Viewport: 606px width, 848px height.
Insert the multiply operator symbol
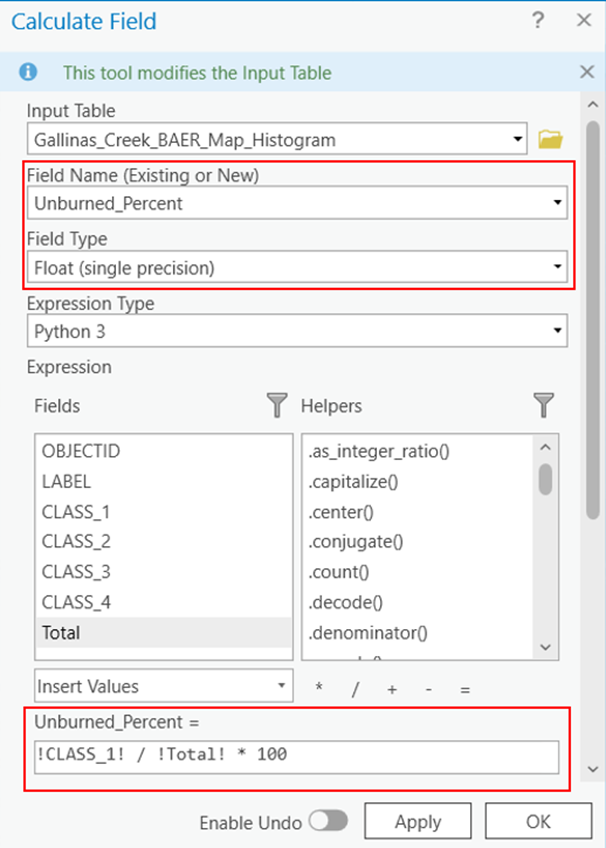tap(318, 689)
